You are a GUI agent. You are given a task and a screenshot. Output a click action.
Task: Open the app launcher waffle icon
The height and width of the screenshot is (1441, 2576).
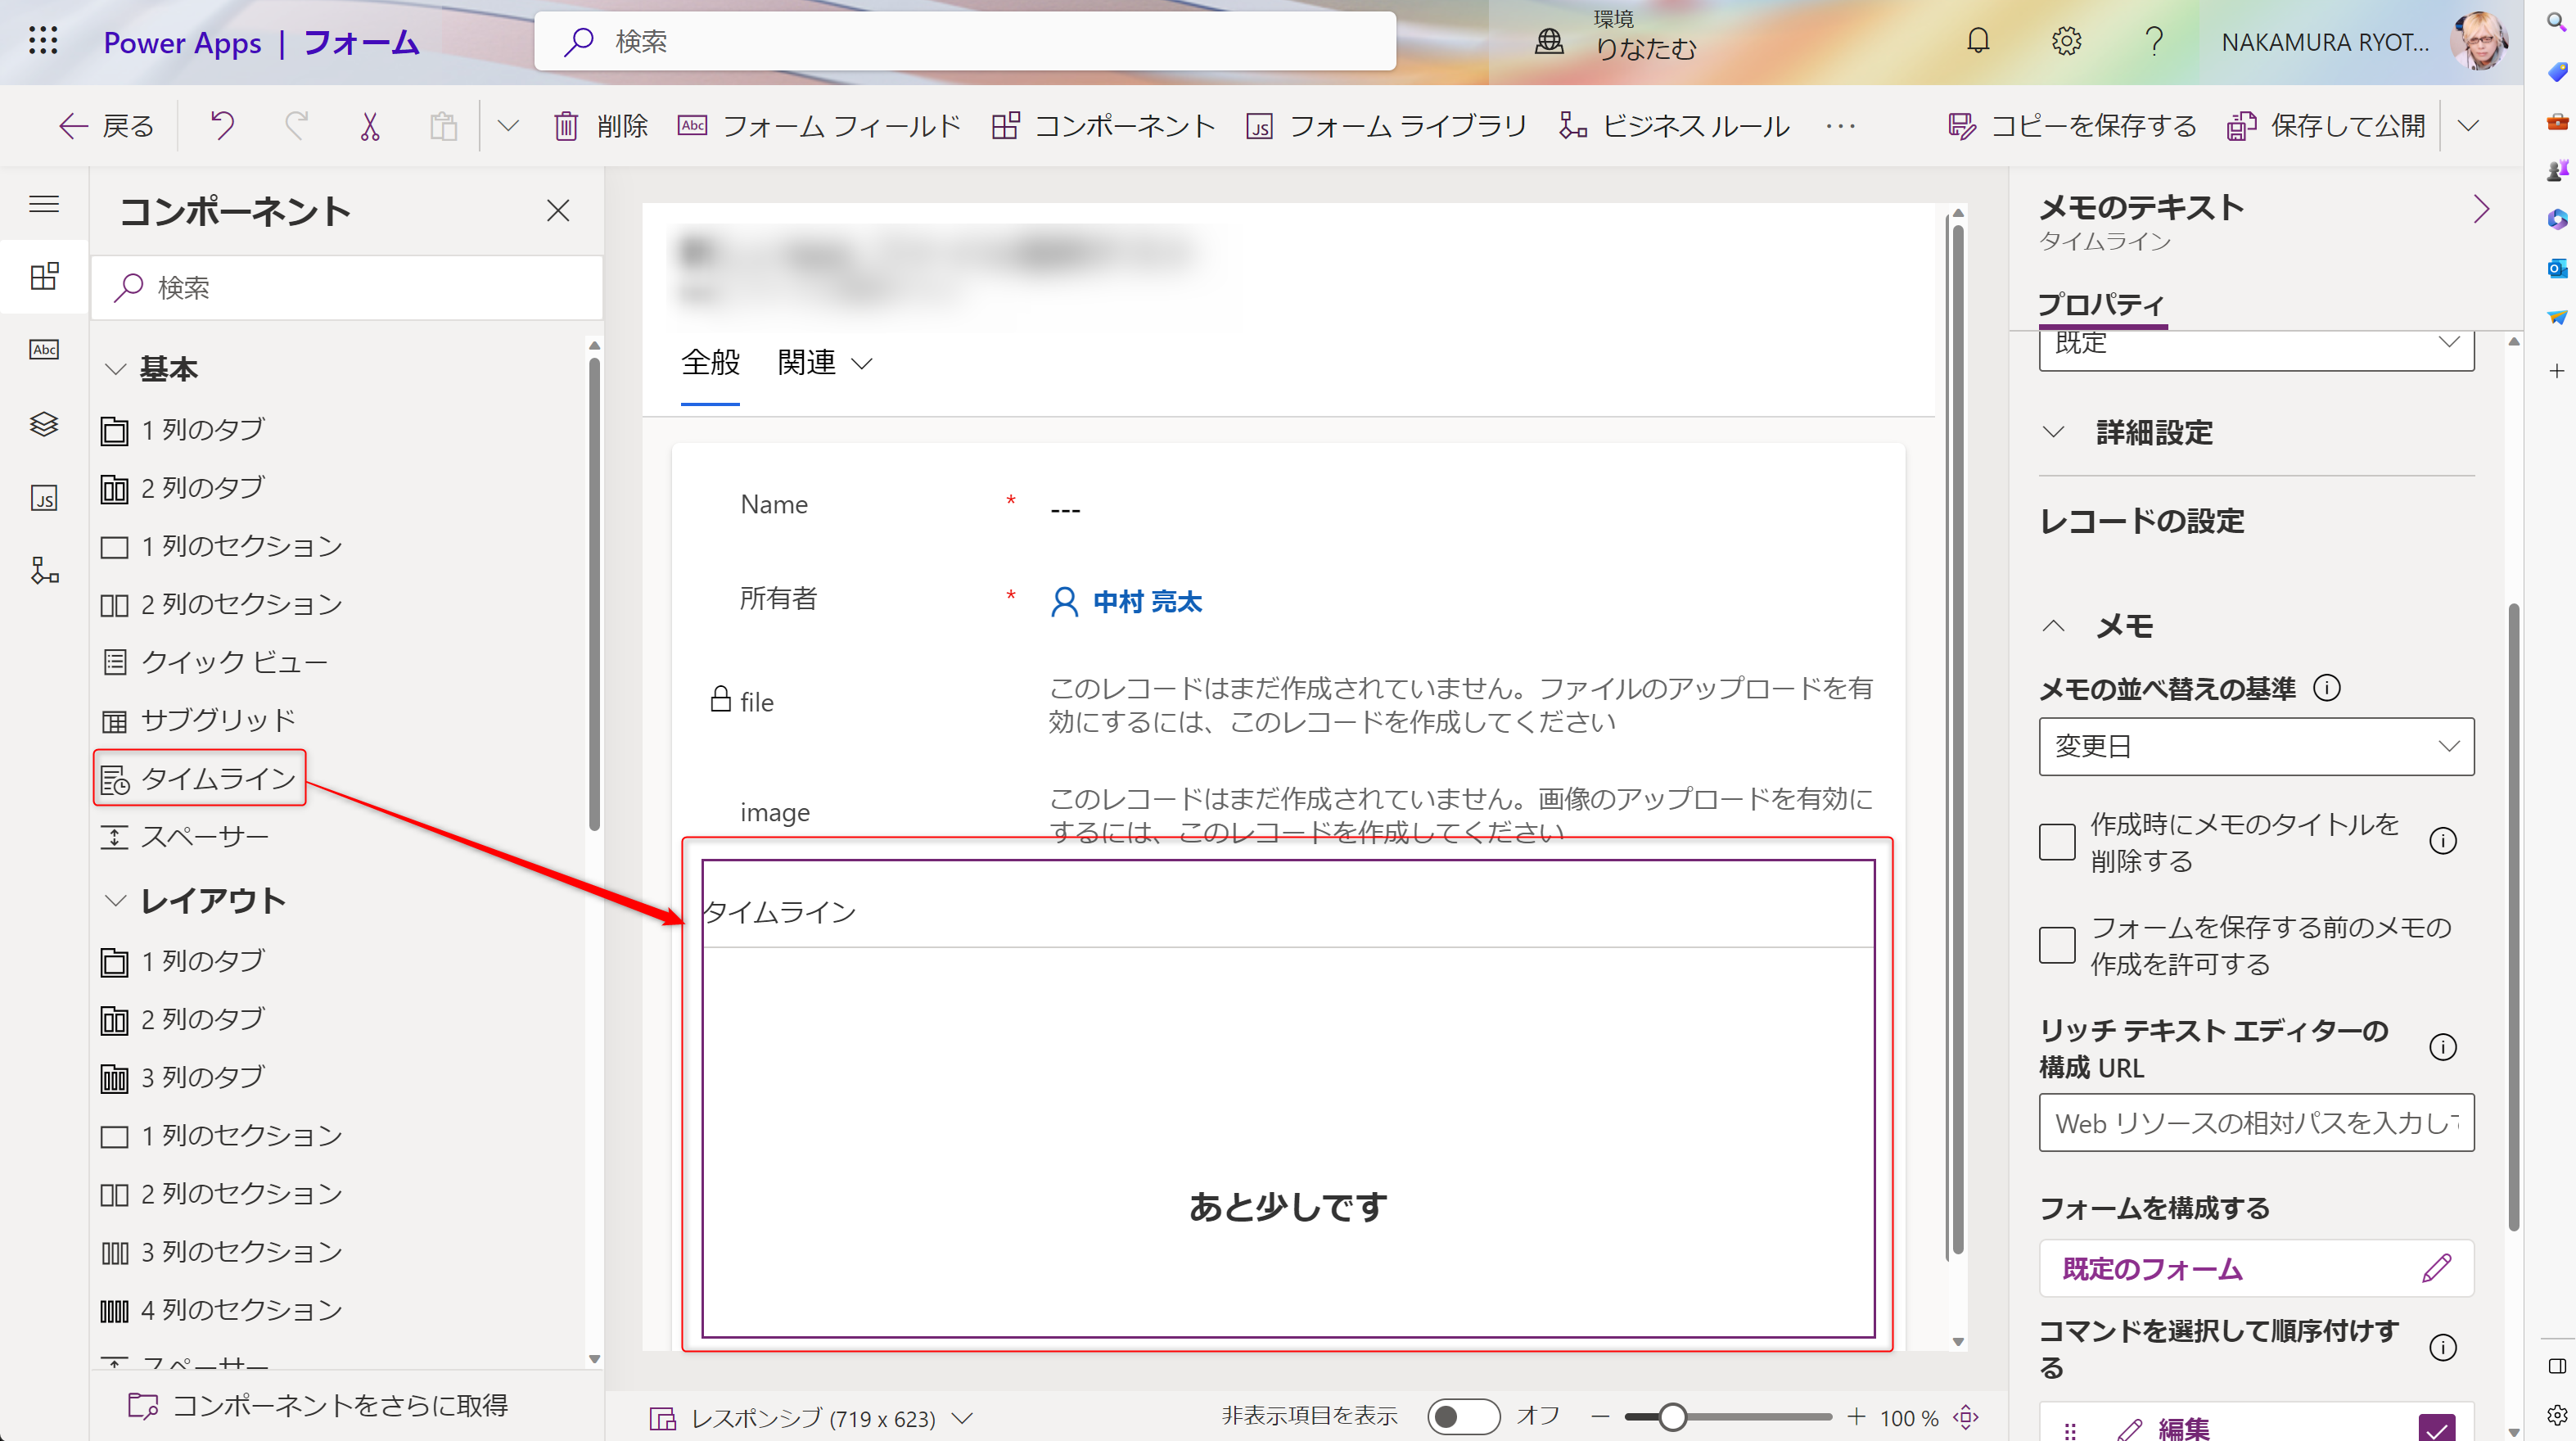tap(43, 41)
